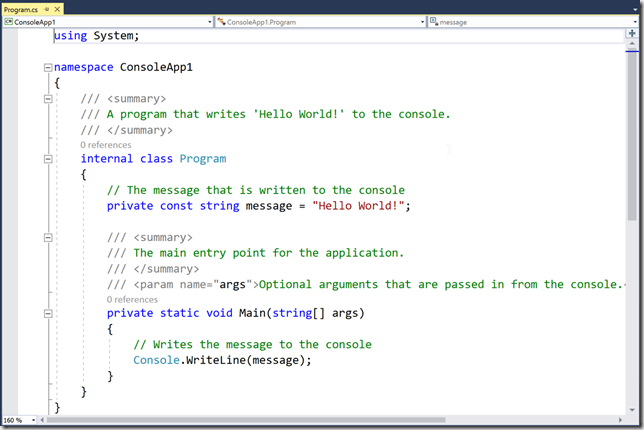
Task: Pin the Program.cs tab
Action: tap(46, 7)
